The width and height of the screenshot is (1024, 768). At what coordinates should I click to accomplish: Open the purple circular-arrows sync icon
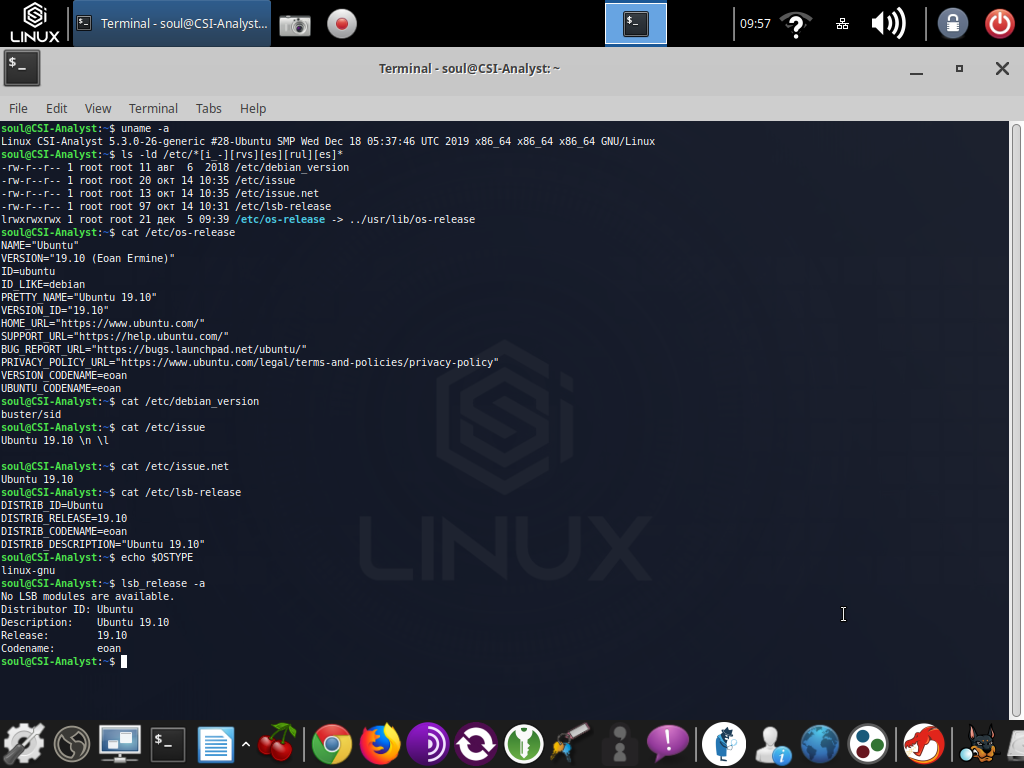pyautogui.click(x=475, y=744)
